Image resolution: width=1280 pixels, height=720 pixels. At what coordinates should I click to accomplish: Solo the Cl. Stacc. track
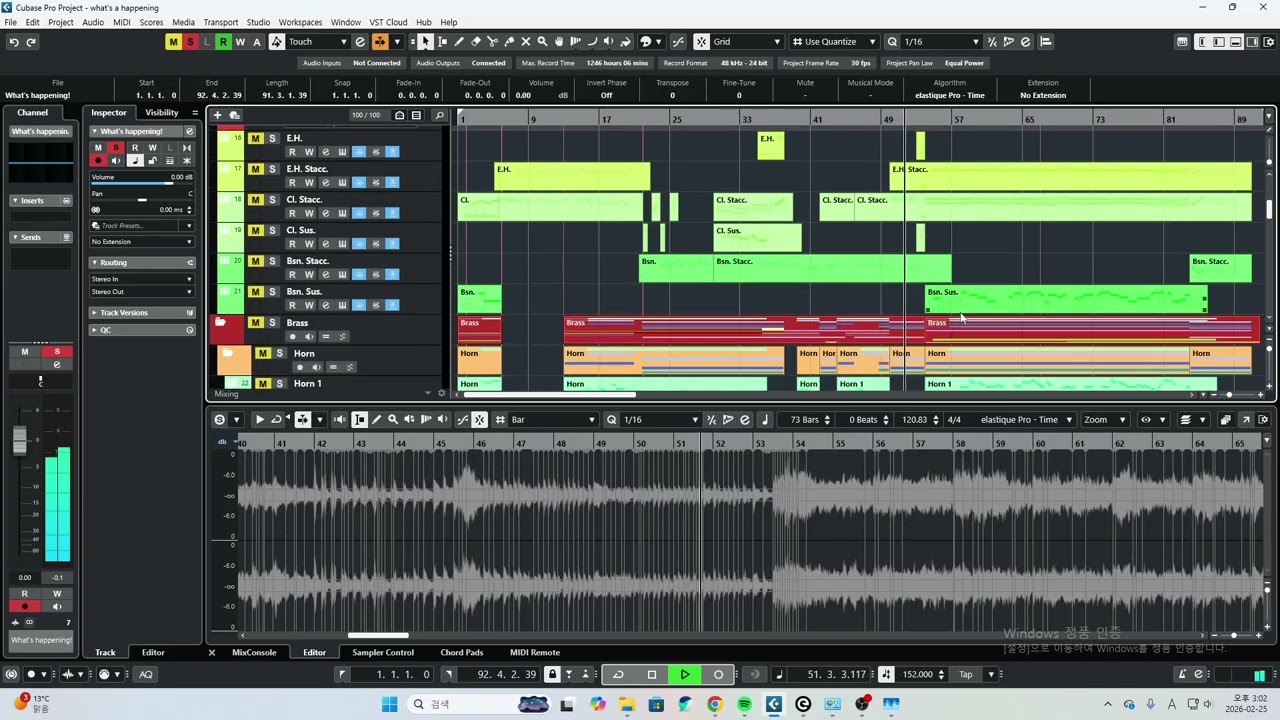point(272,200)
